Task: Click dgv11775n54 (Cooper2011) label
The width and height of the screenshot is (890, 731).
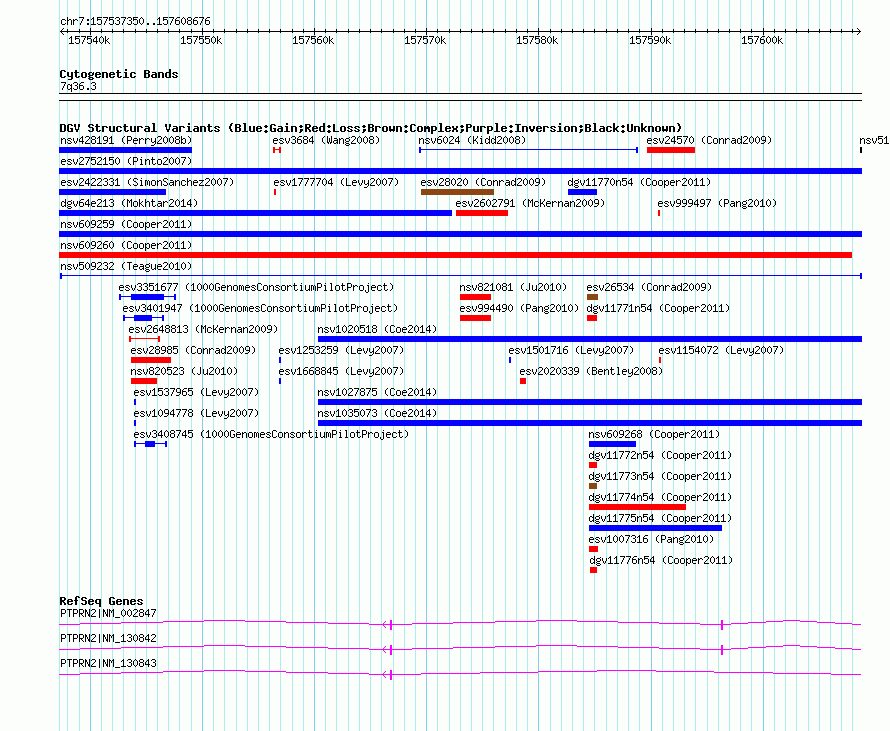Action: point(660,518)
